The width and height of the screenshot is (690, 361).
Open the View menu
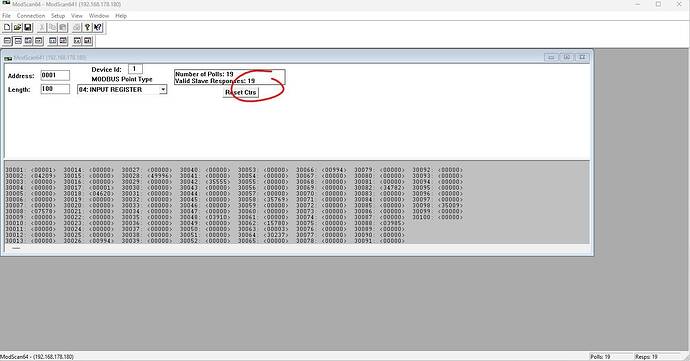77,16
